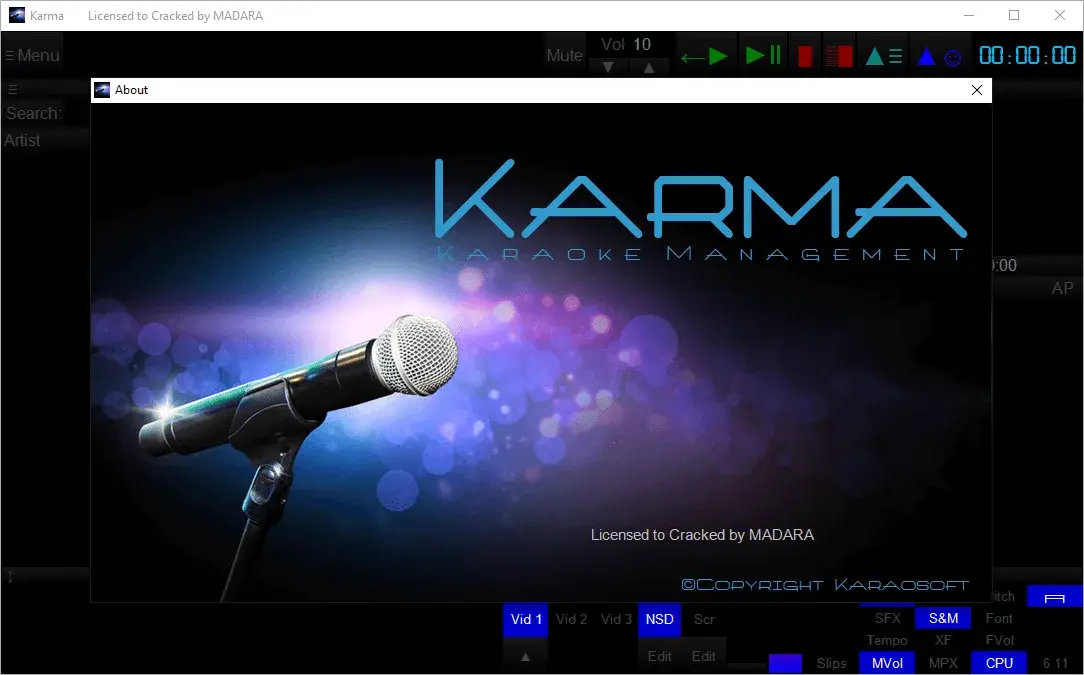Click the solid red stop button
Screen dimensions: 1084x675
(804, 56)
